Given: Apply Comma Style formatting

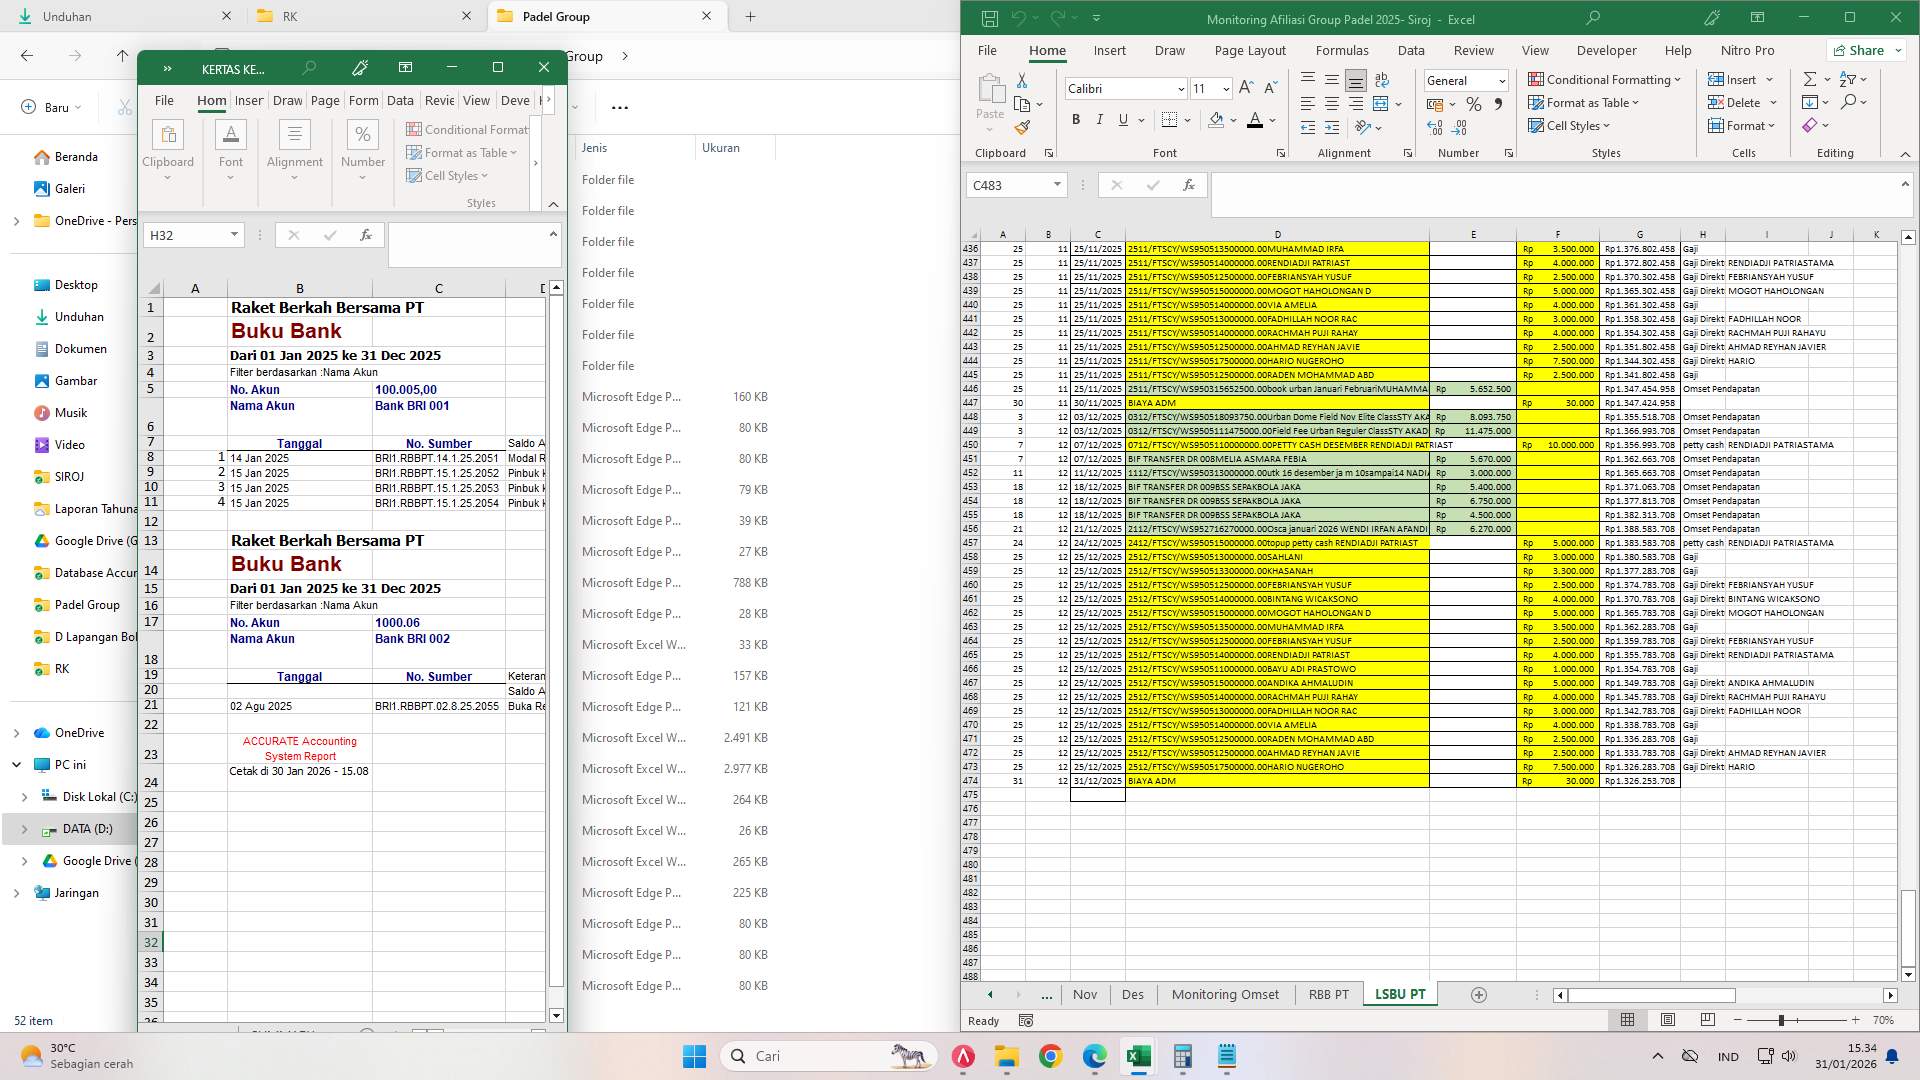Looking at the screenshot, I should pos(1498,103).
